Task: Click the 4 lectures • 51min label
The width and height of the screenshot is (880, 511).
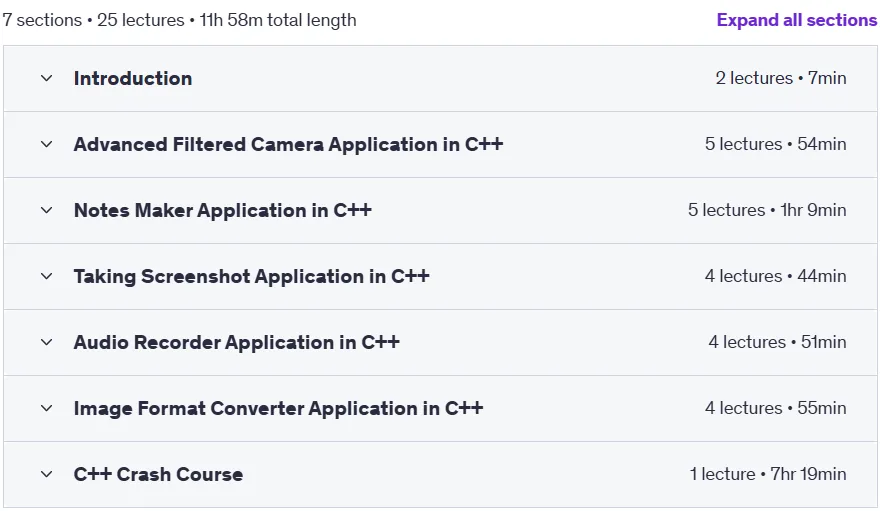Action: click(x=777, y=342)
